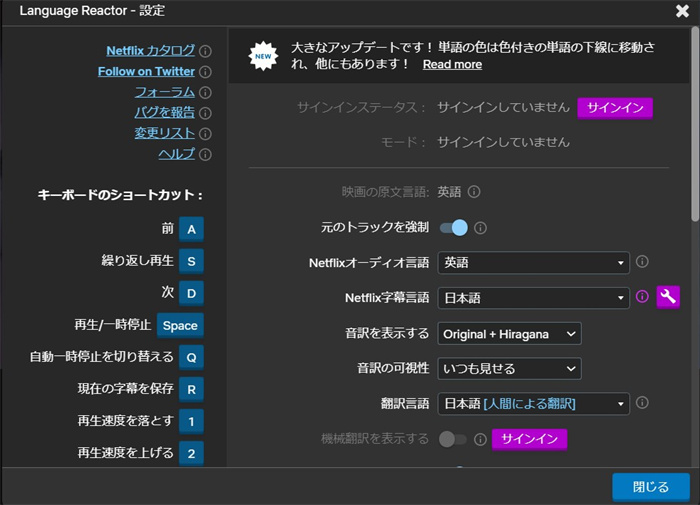Open 音訳を表示する Original + Hiragana dropdown
Viewport: 700px width, 505px height.
pyautogui.click(x=509, y=334)
